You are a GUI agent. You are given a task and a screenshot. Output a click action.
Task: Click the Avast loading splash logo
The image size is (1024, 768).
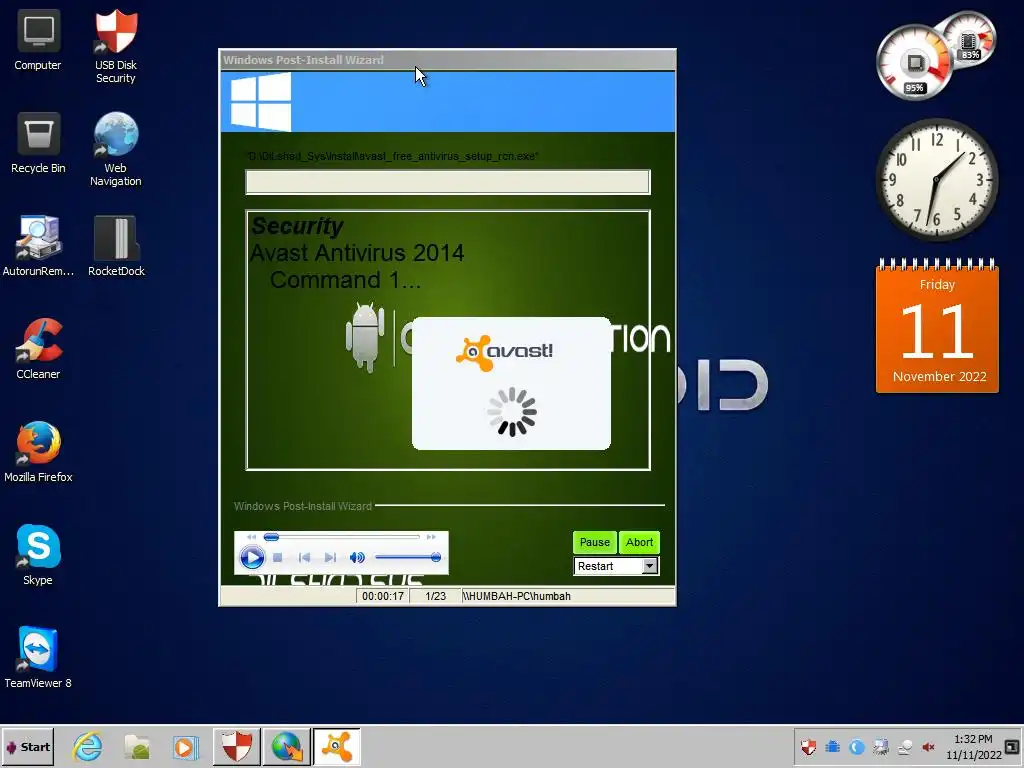pyautogui.click(x=504, y=352)
